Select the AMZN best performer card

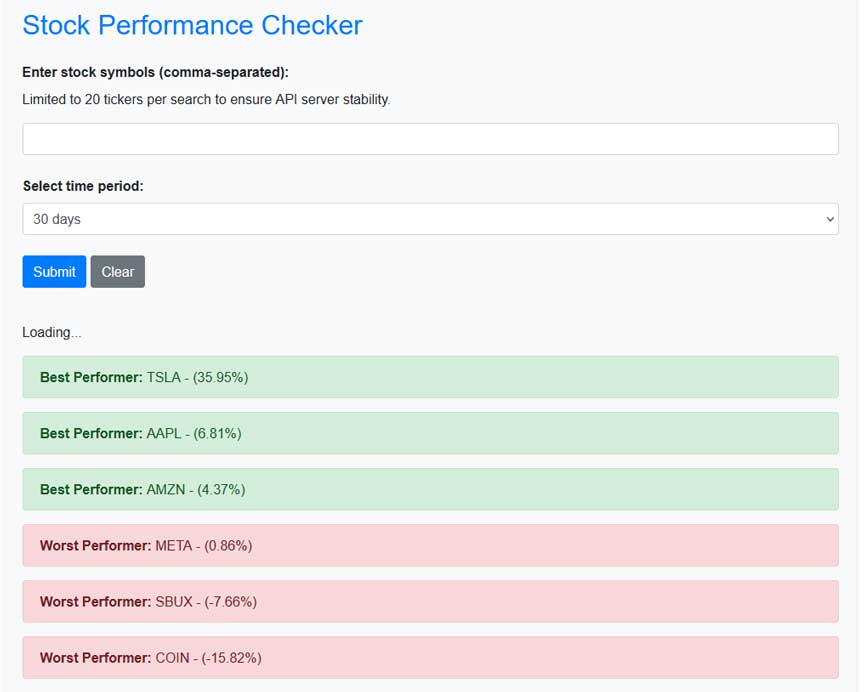coord(430,490)
